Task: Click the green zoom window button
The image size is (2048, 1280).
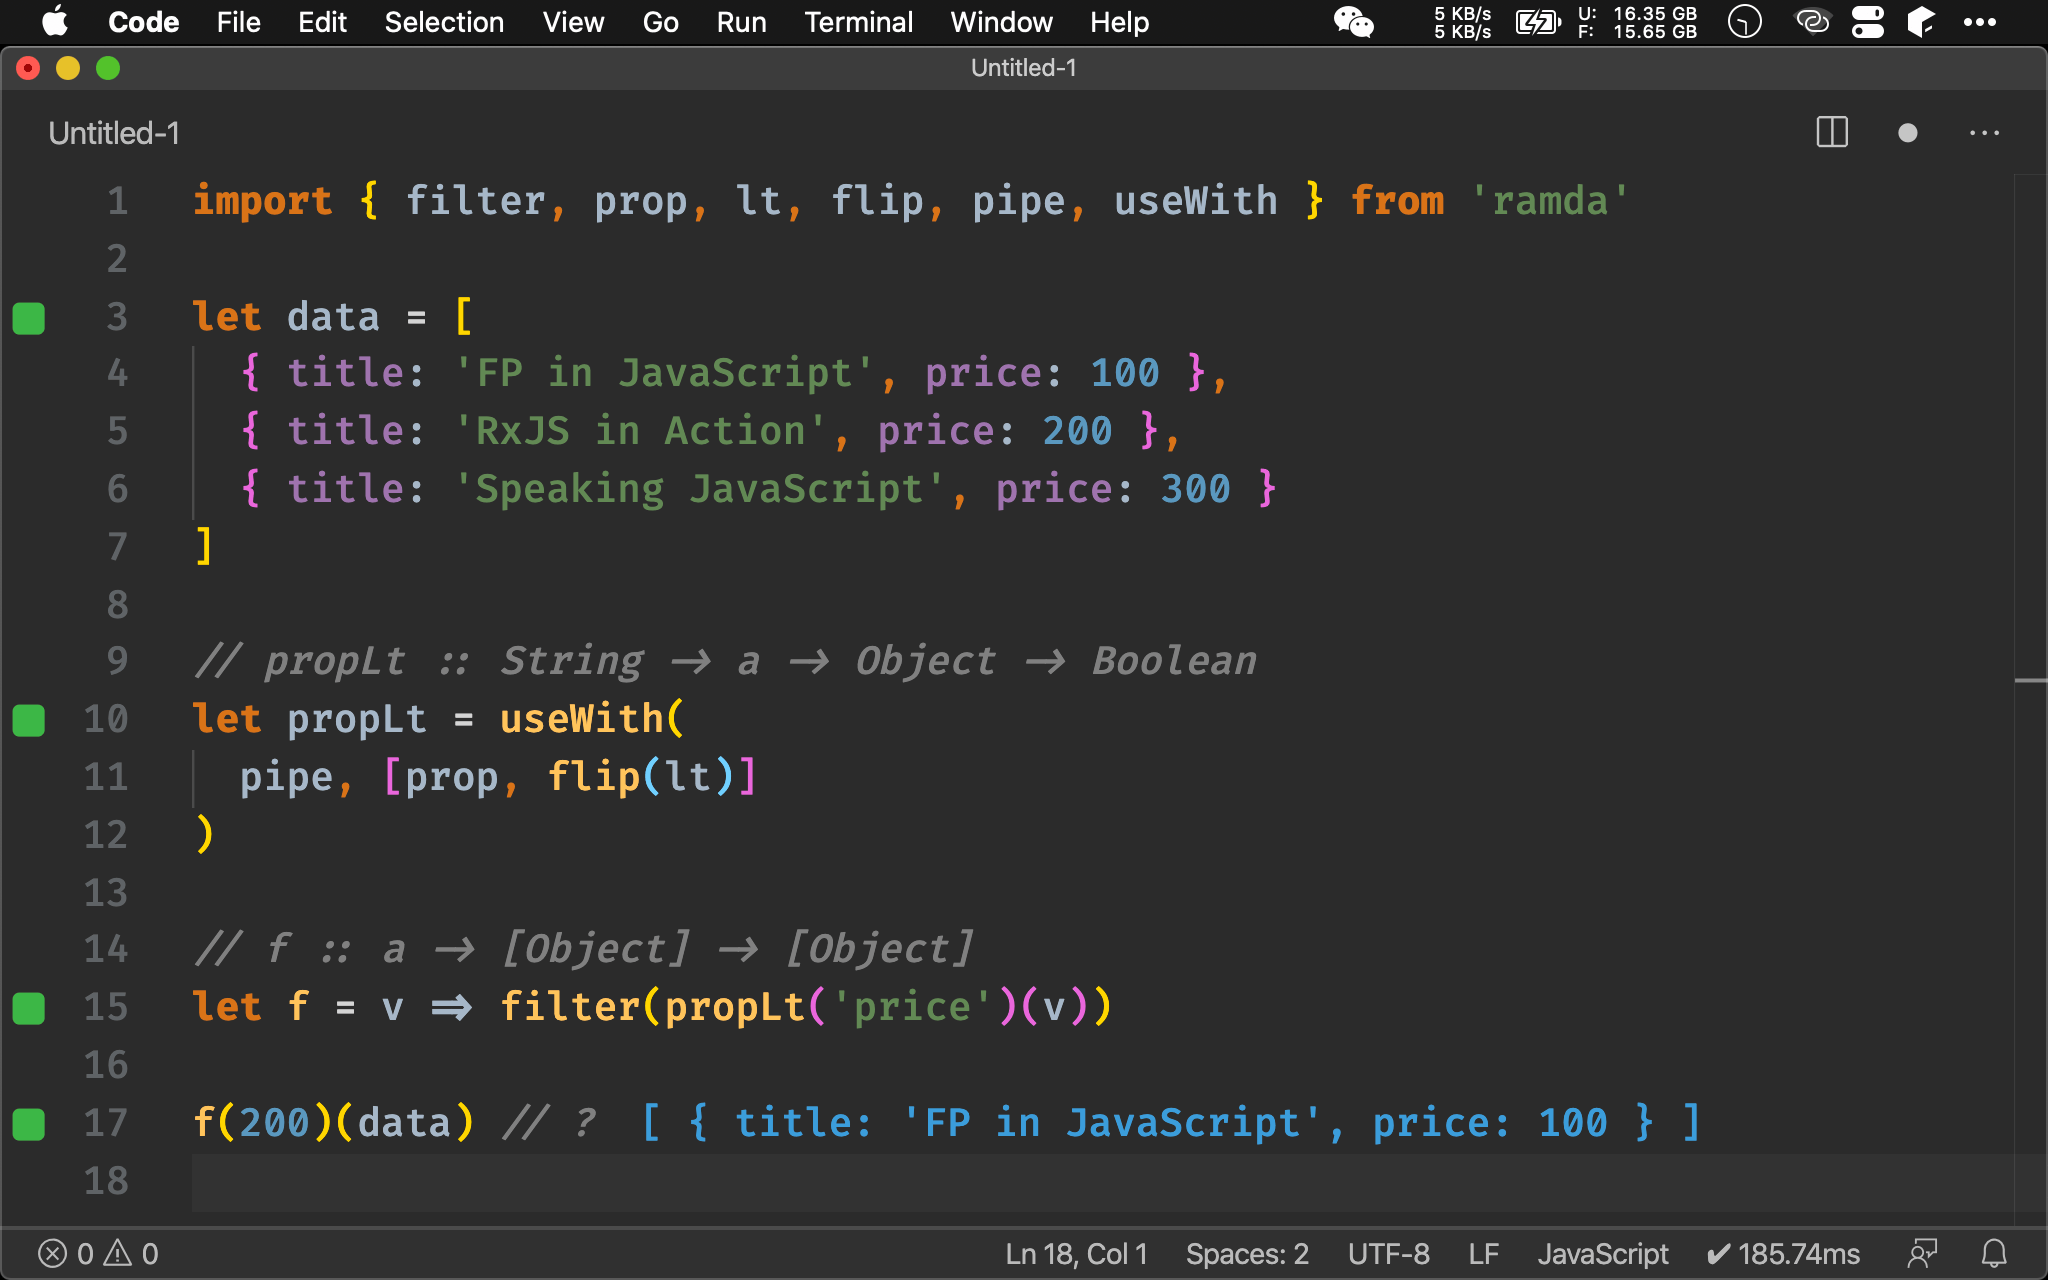Action: click(108, 68)
